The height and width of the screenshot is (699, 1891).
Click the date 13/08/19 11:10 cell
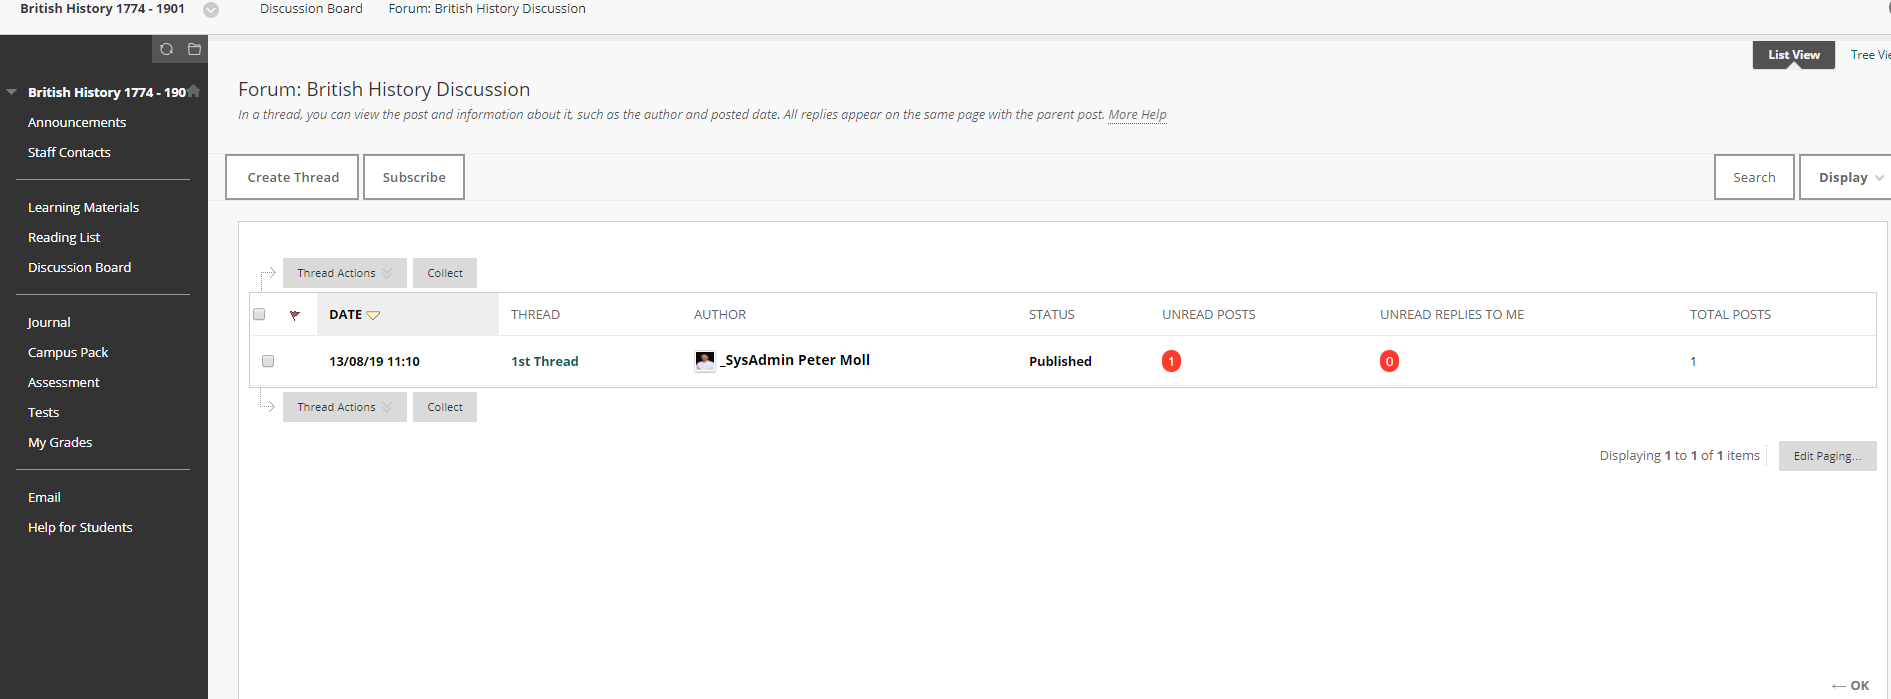click(x=374, y=361)
